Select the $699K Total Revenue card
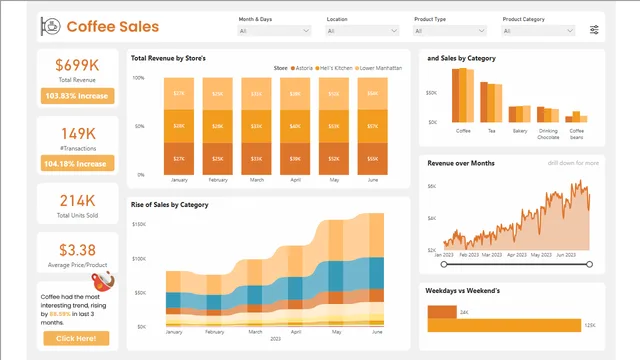Screen dimensions: 640x360 [78, 78]
